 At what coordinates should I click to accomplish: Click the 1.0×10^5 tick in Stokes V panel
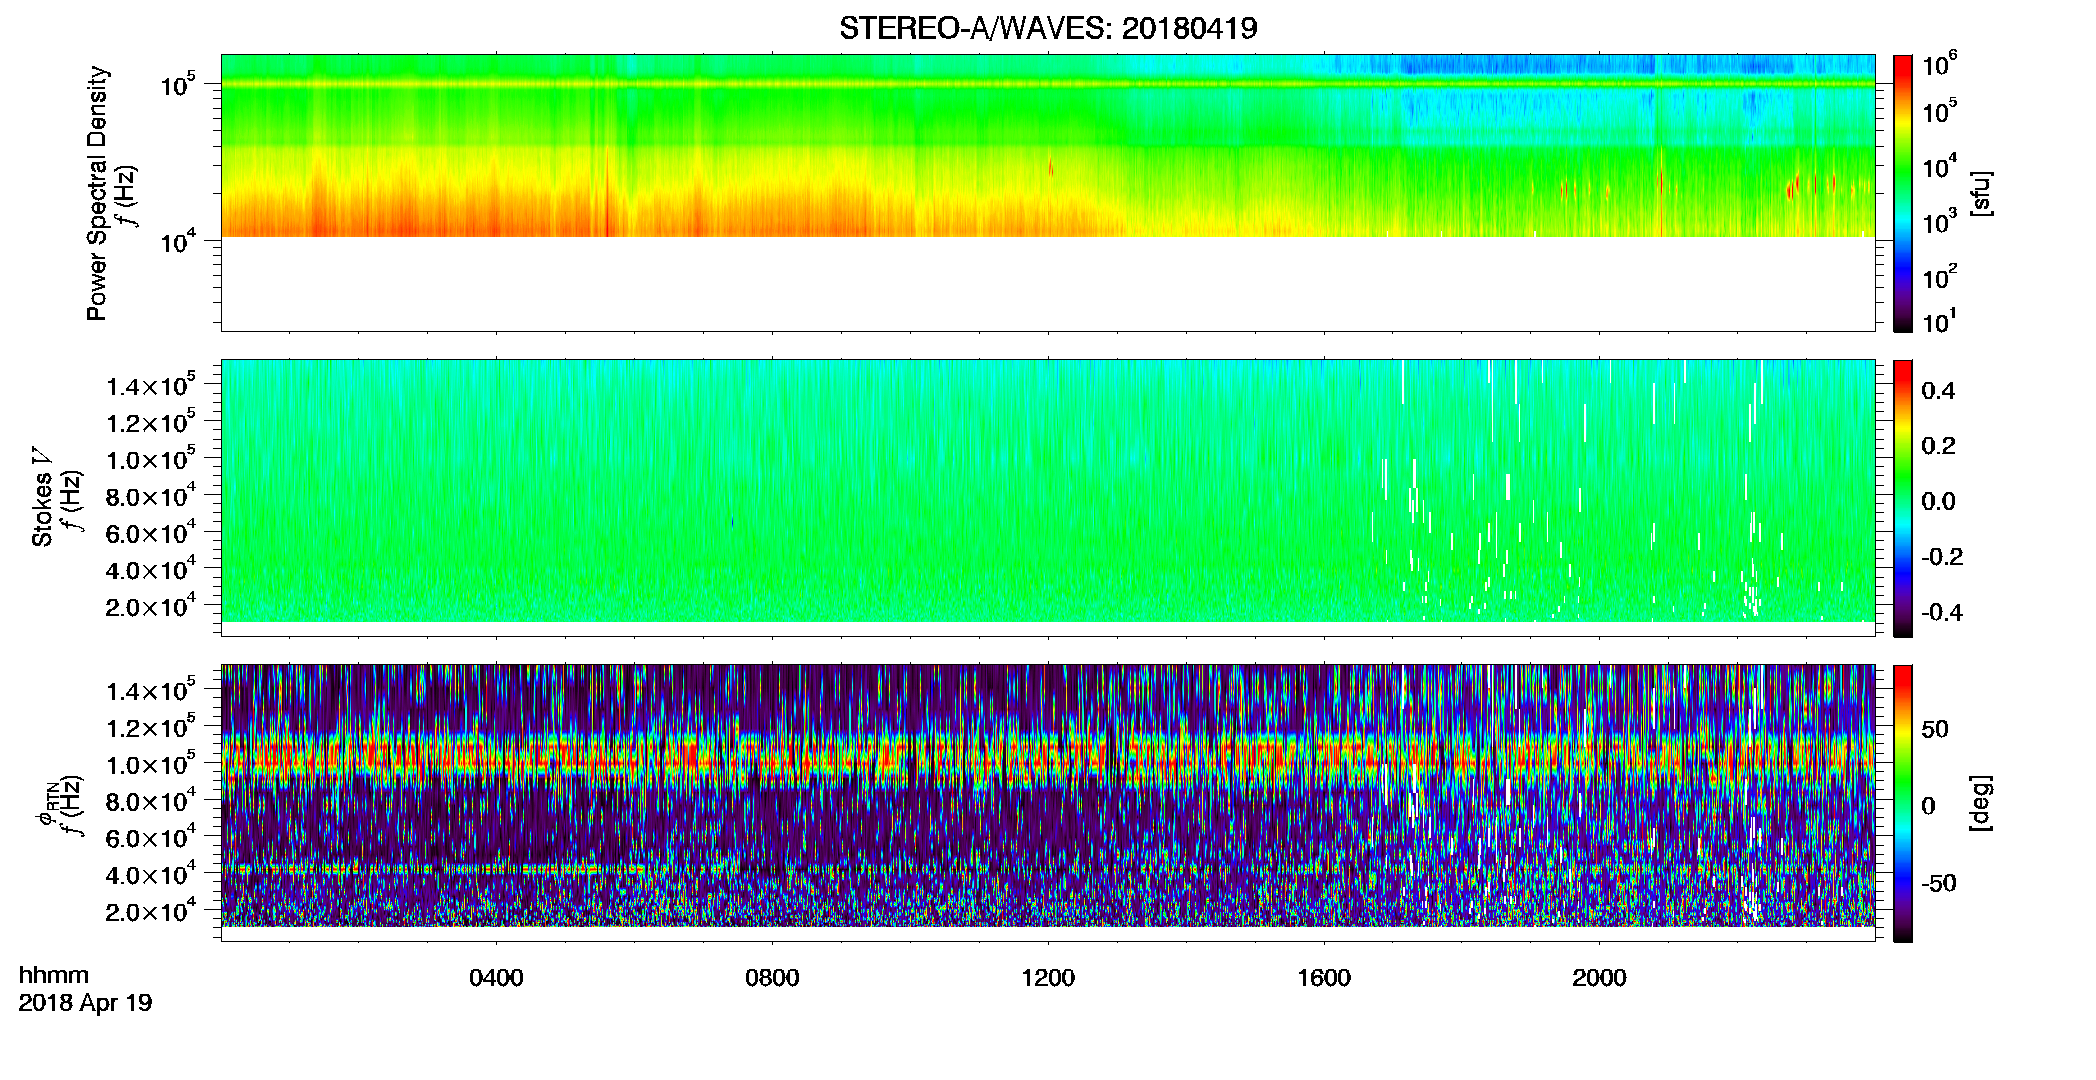pos(151,459)
